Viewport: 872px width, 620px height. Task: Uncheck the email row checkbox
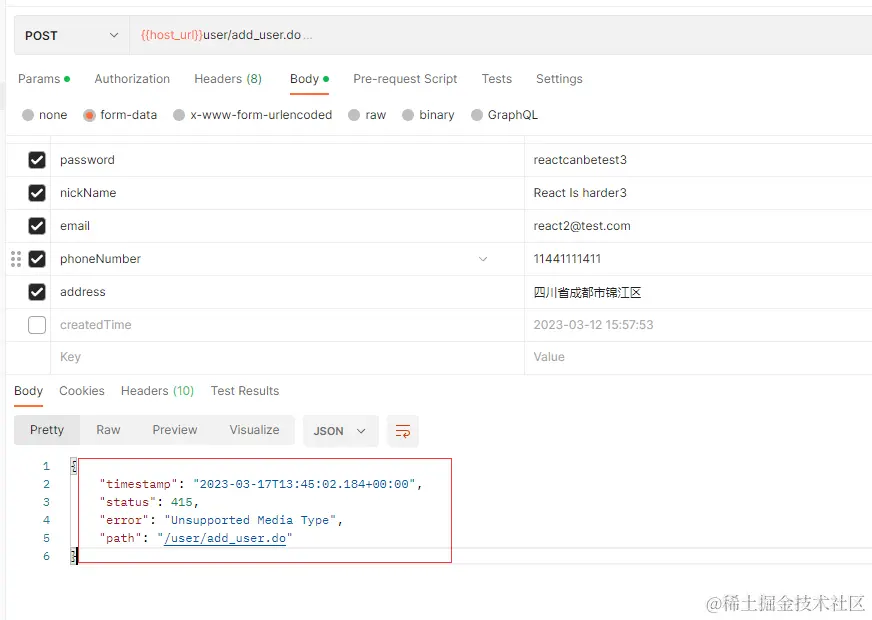coord(37,226)
